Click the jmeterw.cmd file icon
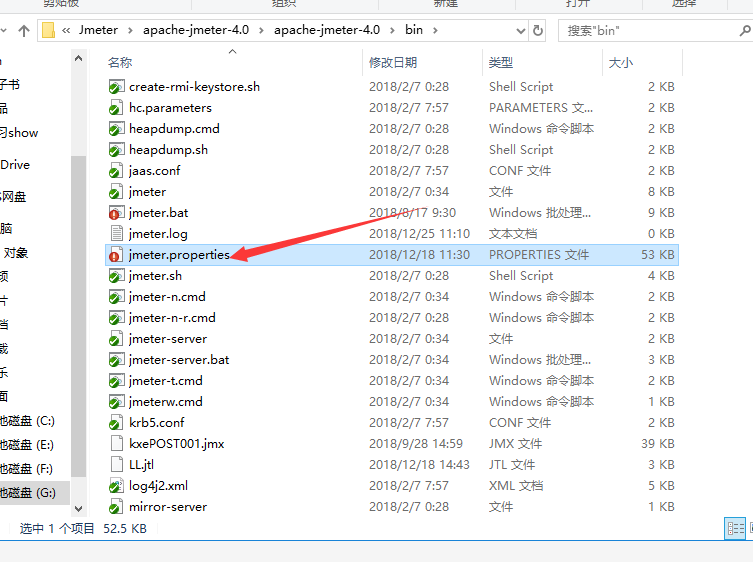This screenshot has width=753, height=562. coord(116,402)
